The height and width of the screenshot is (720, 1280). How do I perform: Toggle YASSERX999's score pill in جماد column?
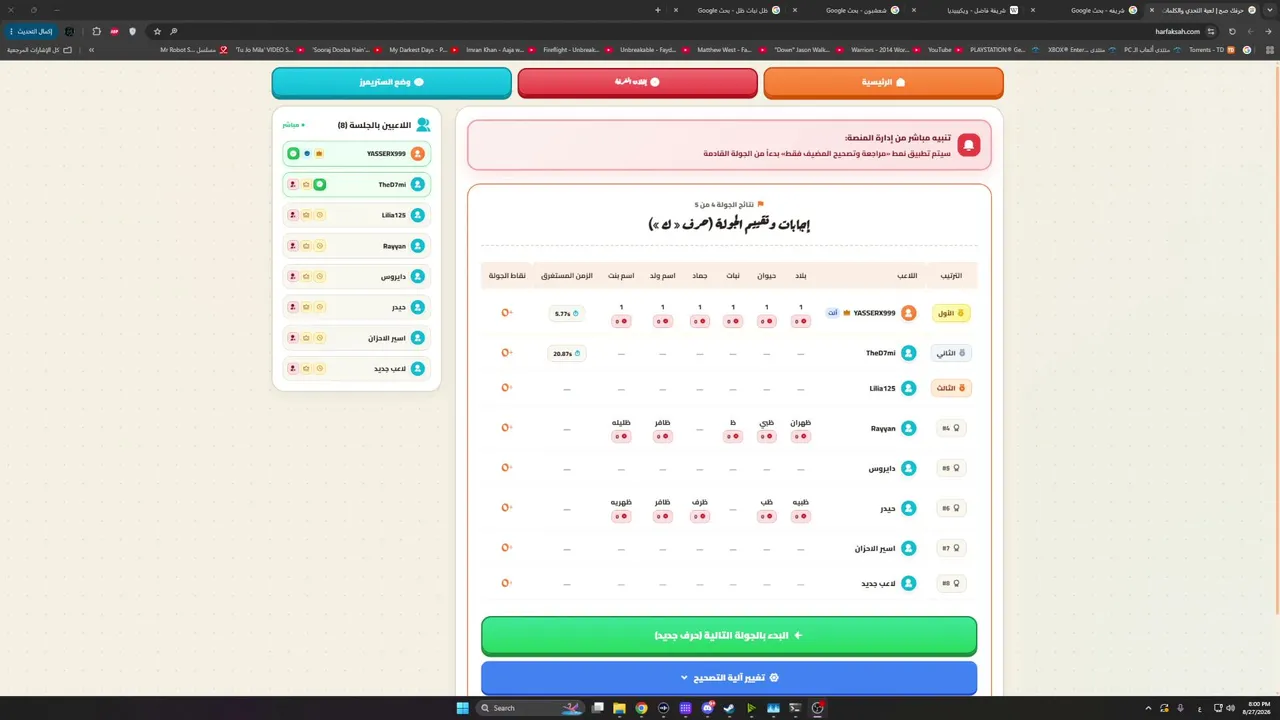pos(699,321)
